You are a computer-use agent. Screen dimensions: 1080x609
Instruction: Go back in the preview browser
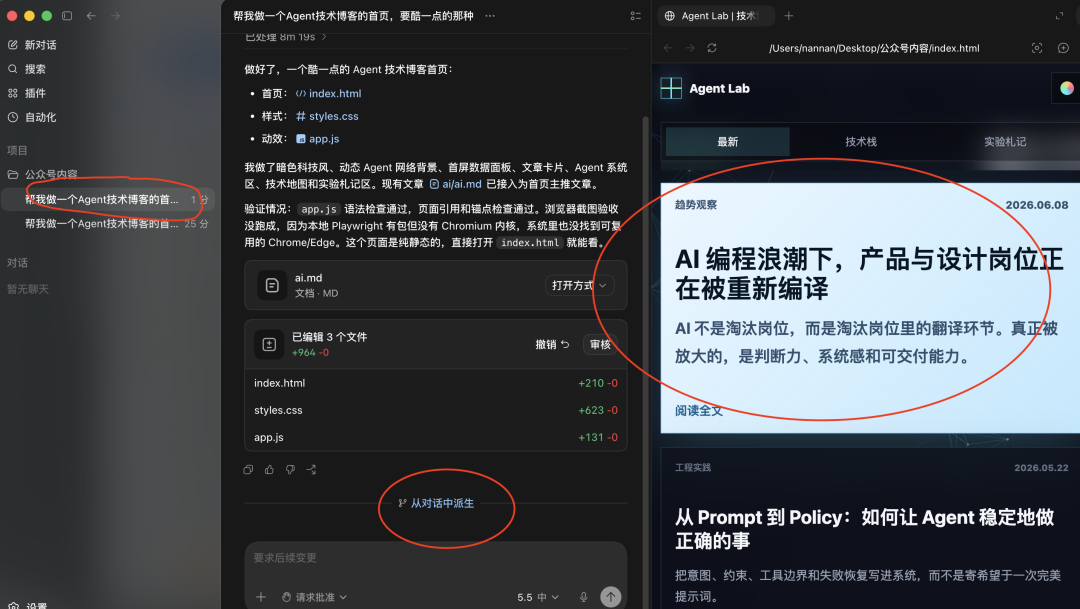(667, 48)
